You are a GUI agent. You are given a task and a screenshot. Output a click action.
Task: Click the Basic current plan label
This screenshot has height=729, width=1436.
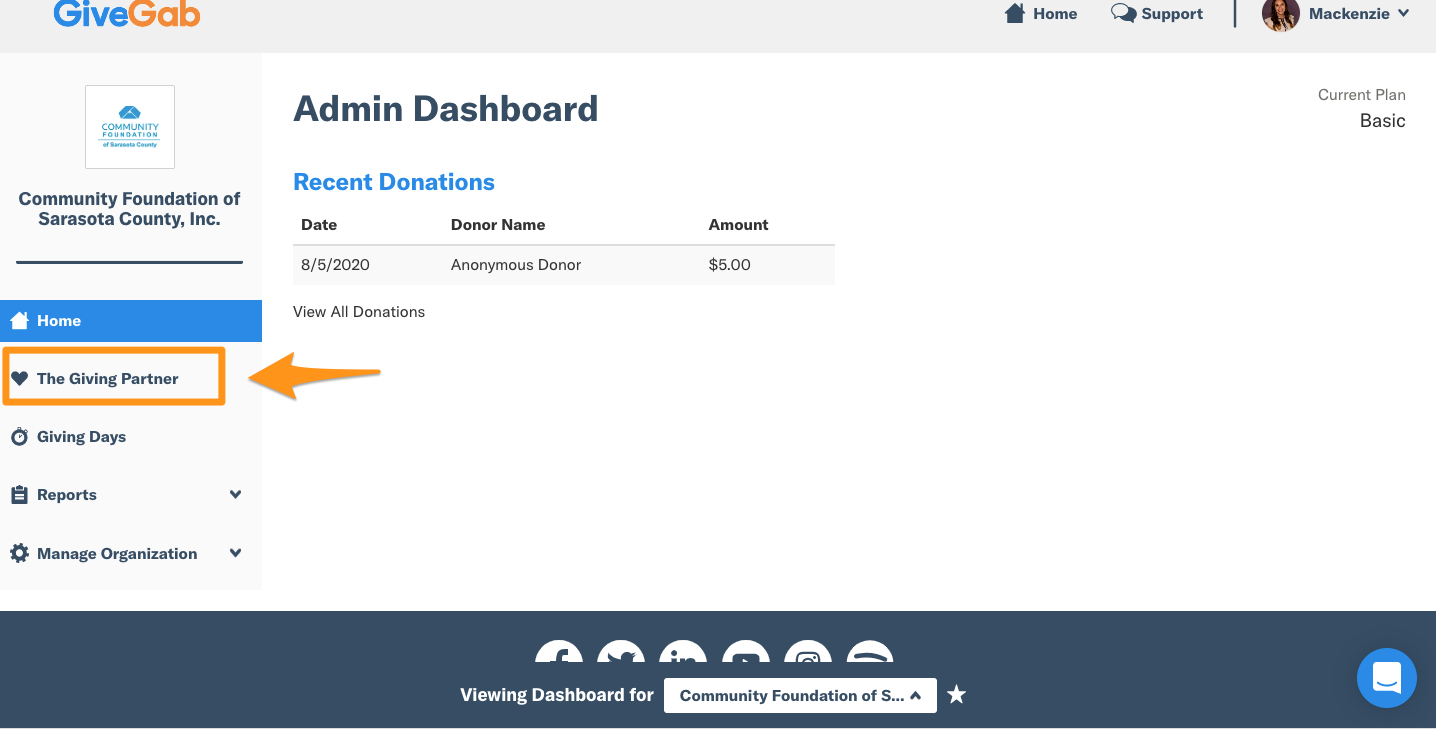[x=1383, y=121]
